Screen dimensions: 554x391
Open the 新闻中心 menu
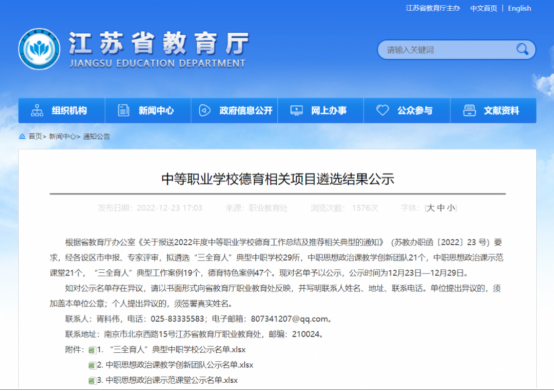coord(148,111)
